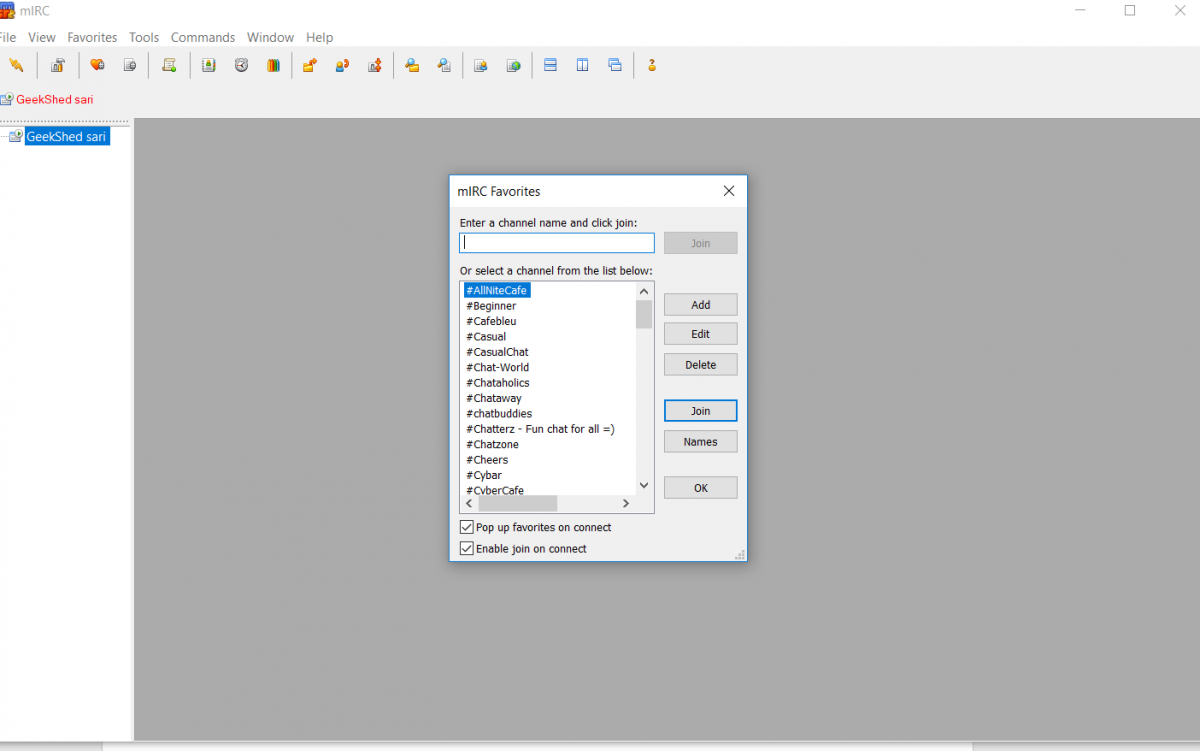The image size is (1200, 751).
Task: Open the Tools menu
Action: click(x=144, y=37)
